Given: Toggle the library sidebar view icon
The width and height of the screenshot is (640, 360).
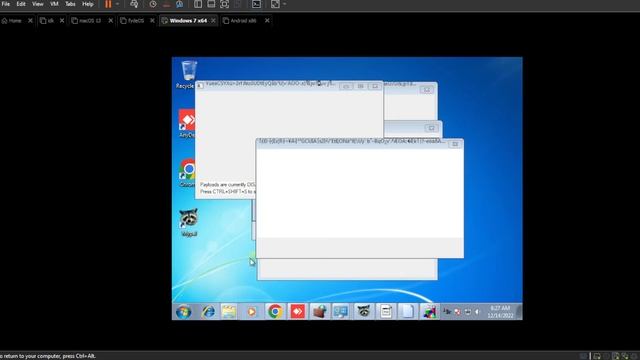Looking at the screenshot, I should [198, 4].
